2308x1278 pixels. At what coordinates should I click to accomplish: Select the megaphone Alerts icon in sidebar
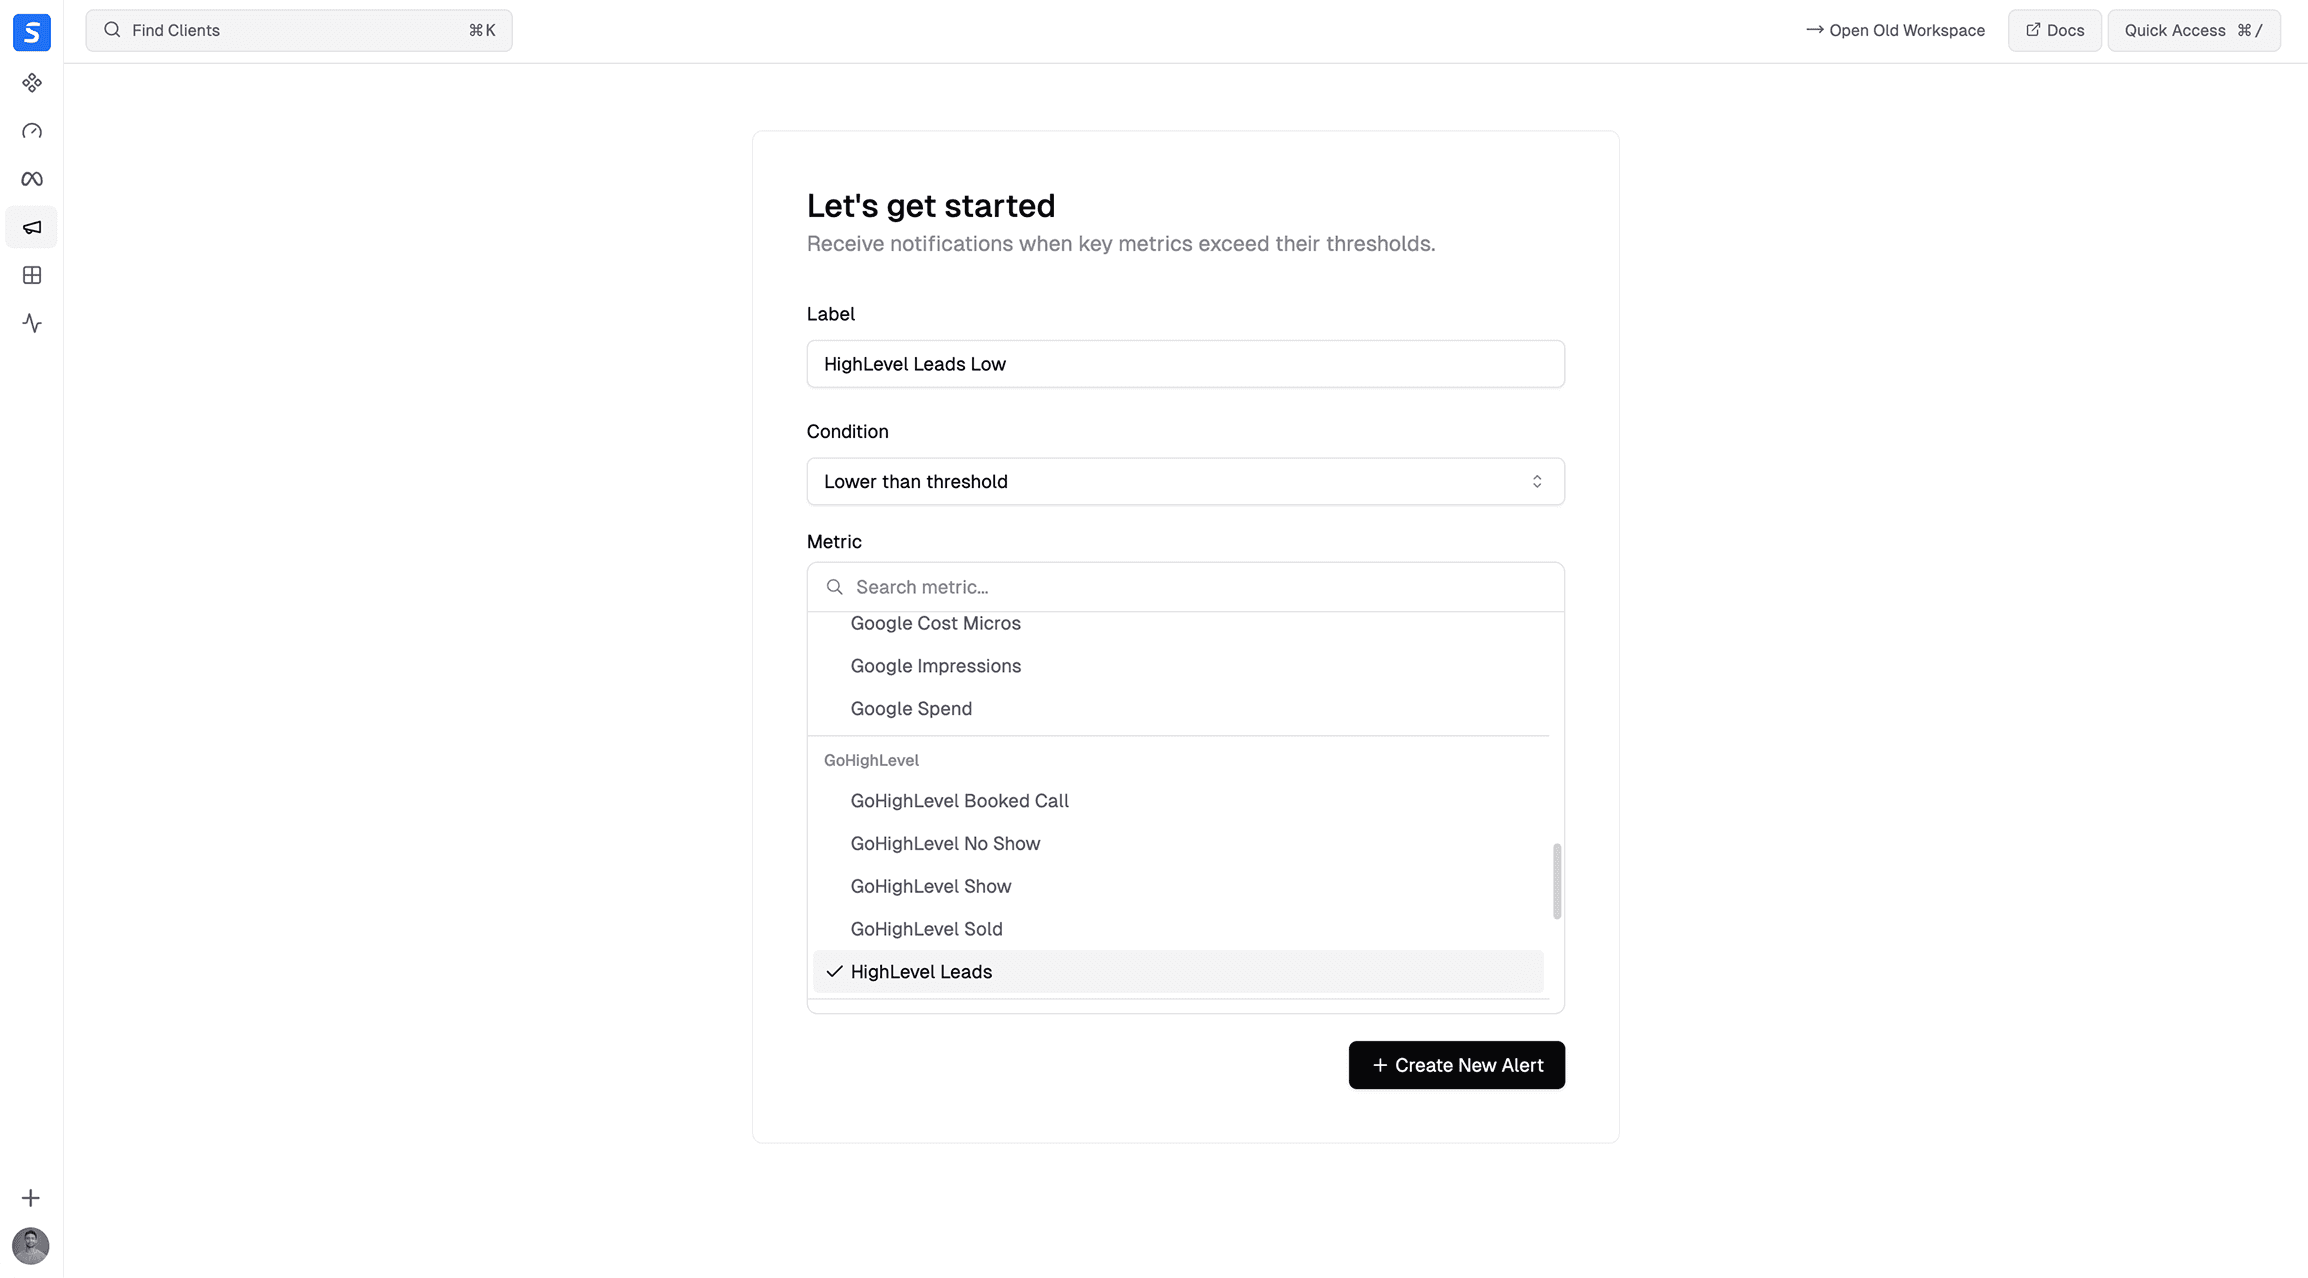coord(31,227)
